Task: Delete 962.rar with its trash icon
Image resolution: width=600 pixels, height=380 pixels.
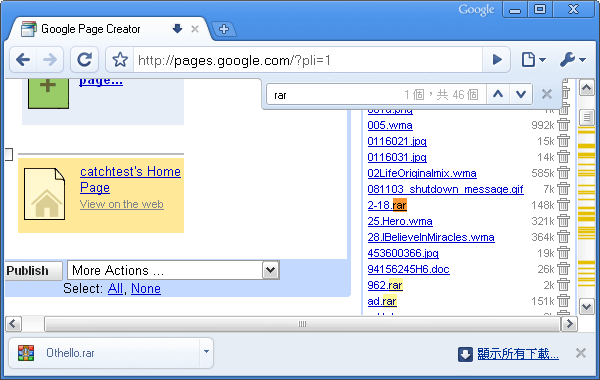Action: 563,285
